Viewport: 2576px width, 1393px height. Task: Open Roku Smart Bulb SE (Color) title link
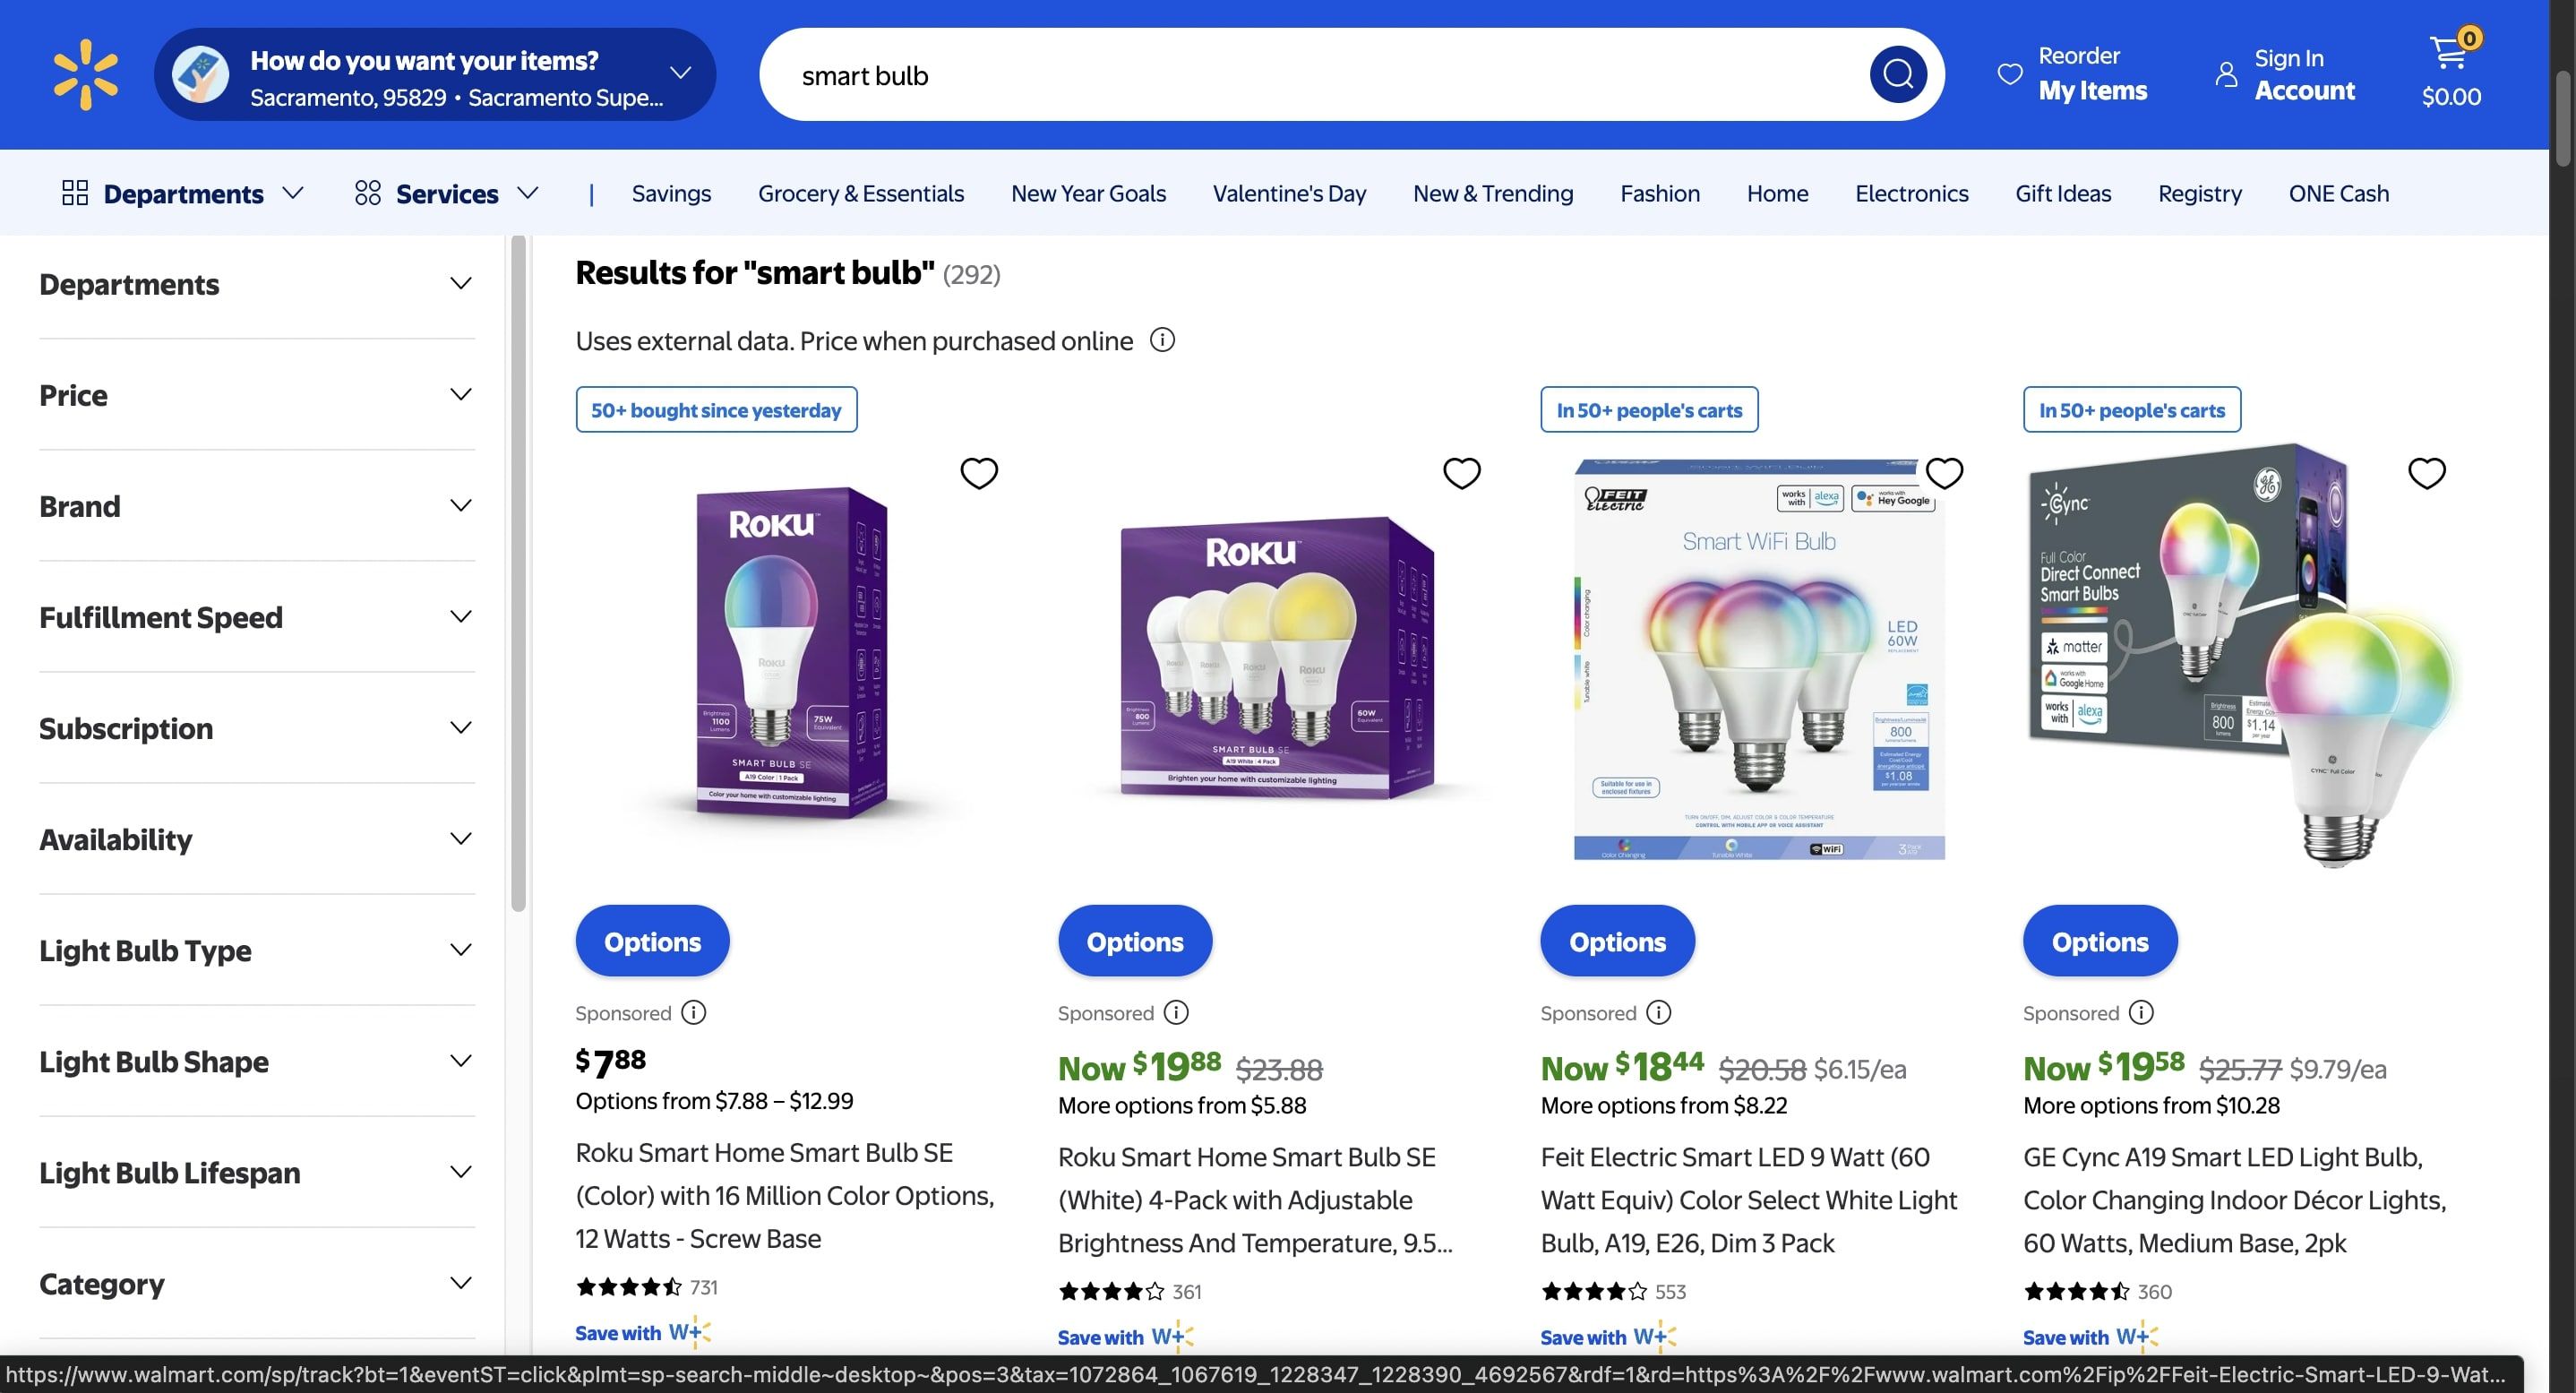coord(785,1195)
